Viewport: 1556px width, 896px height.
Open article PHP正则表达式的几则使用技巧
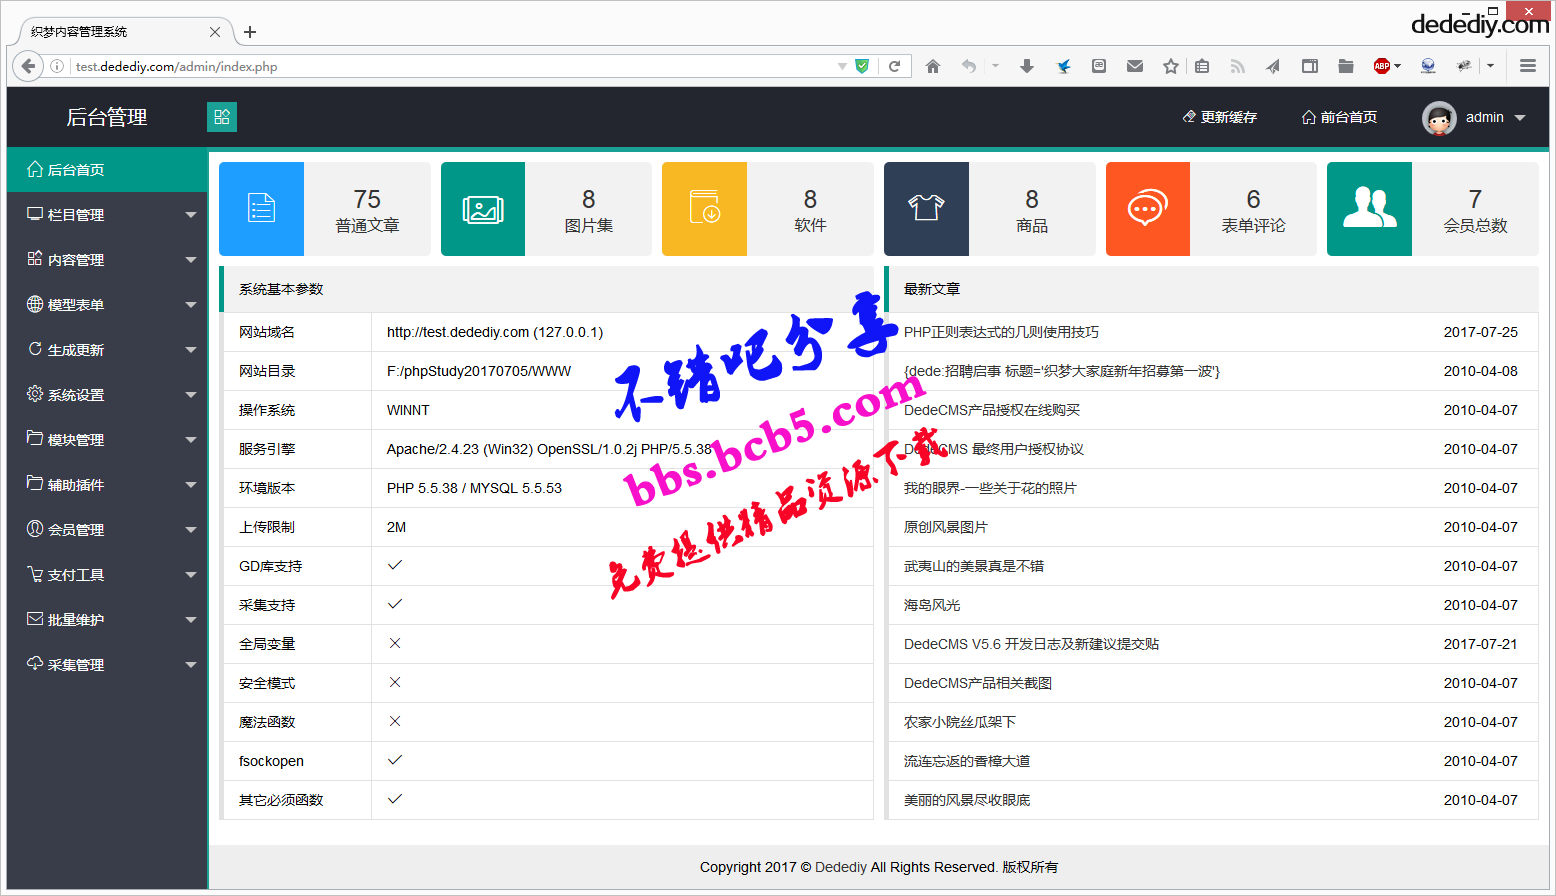[x=1001, y=332]
